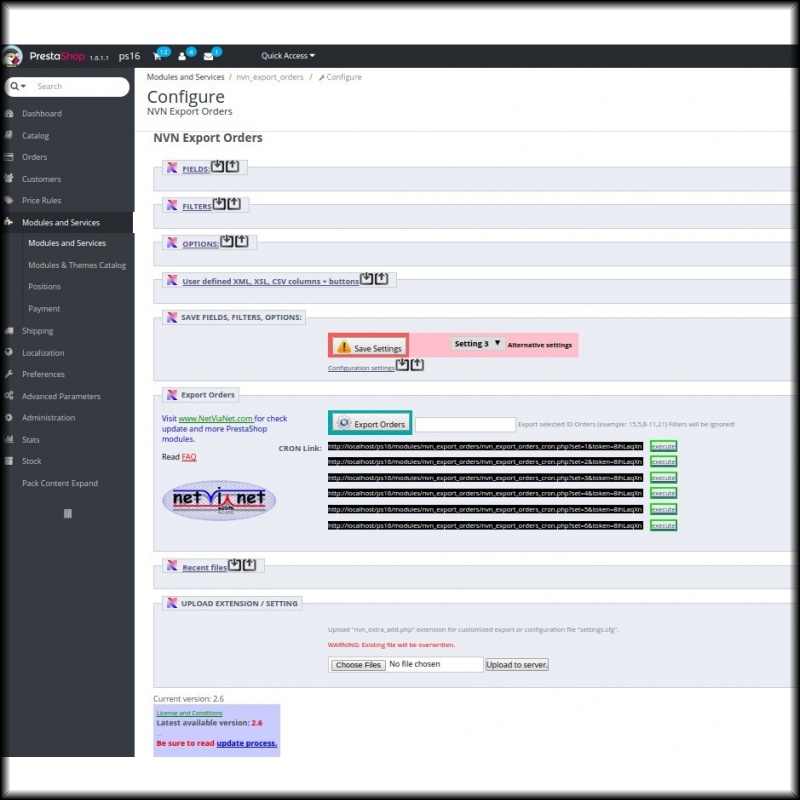Click the Stats chart sidebar icon

click(9, 439)
